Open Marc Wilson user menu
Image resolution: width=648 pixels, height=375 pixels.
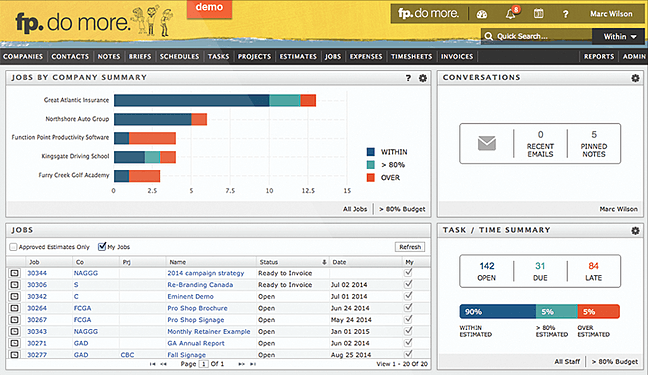point(611,14)
